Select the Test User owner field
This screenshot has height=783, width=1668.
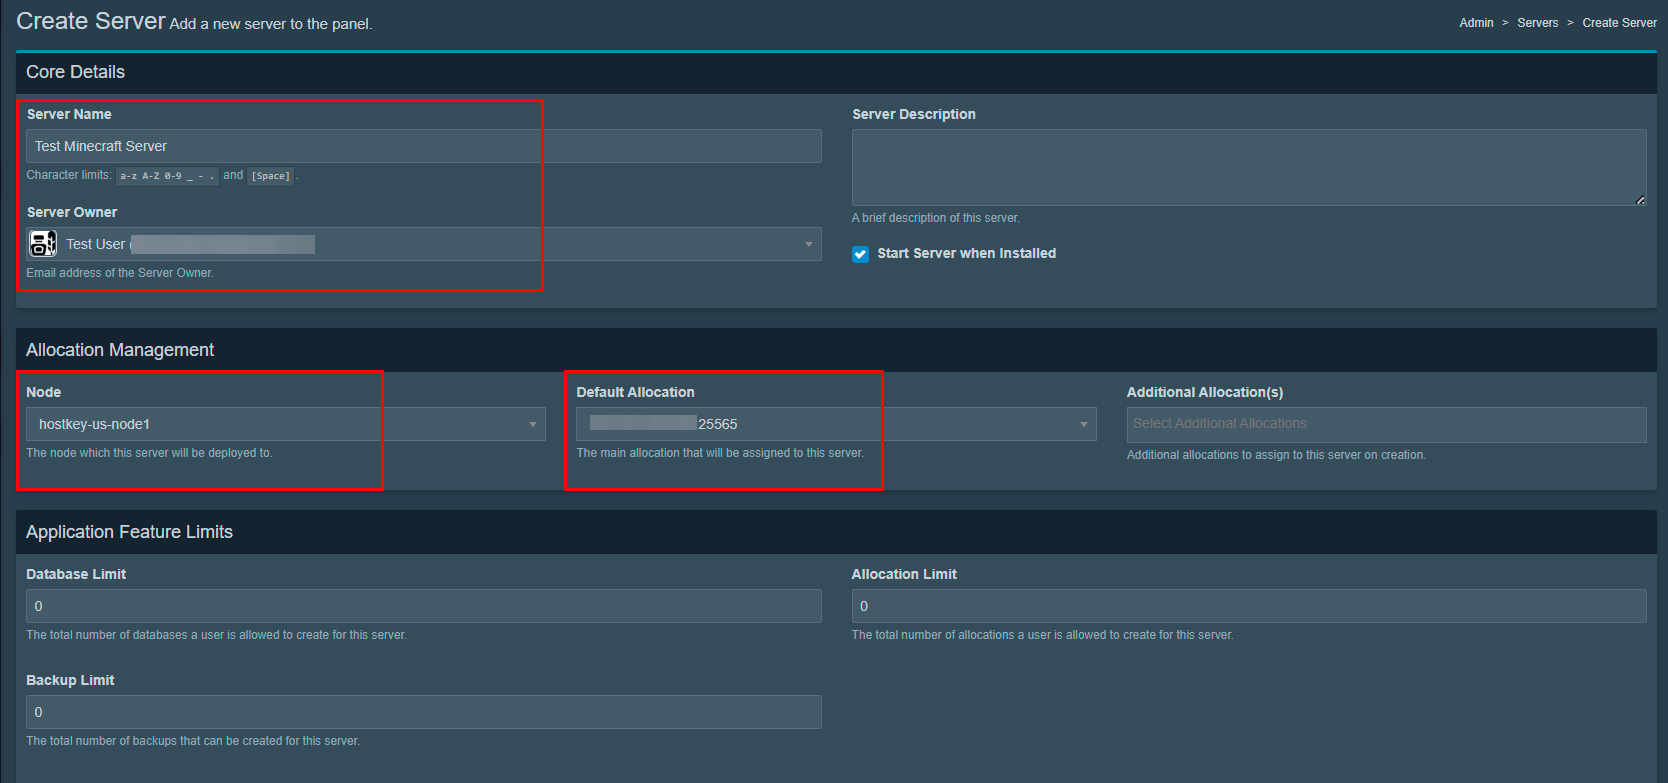(420, 244)
